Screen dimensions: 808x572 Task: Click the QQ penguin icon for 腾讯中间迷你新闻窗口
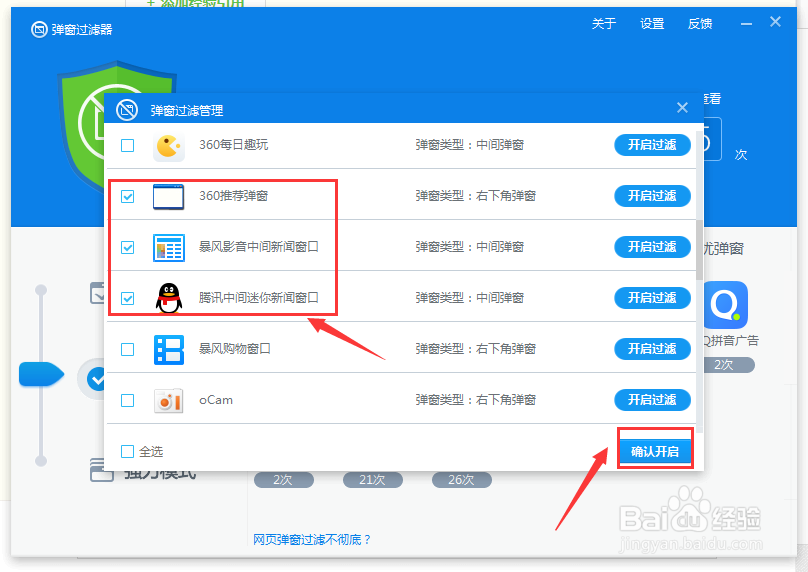169,298
